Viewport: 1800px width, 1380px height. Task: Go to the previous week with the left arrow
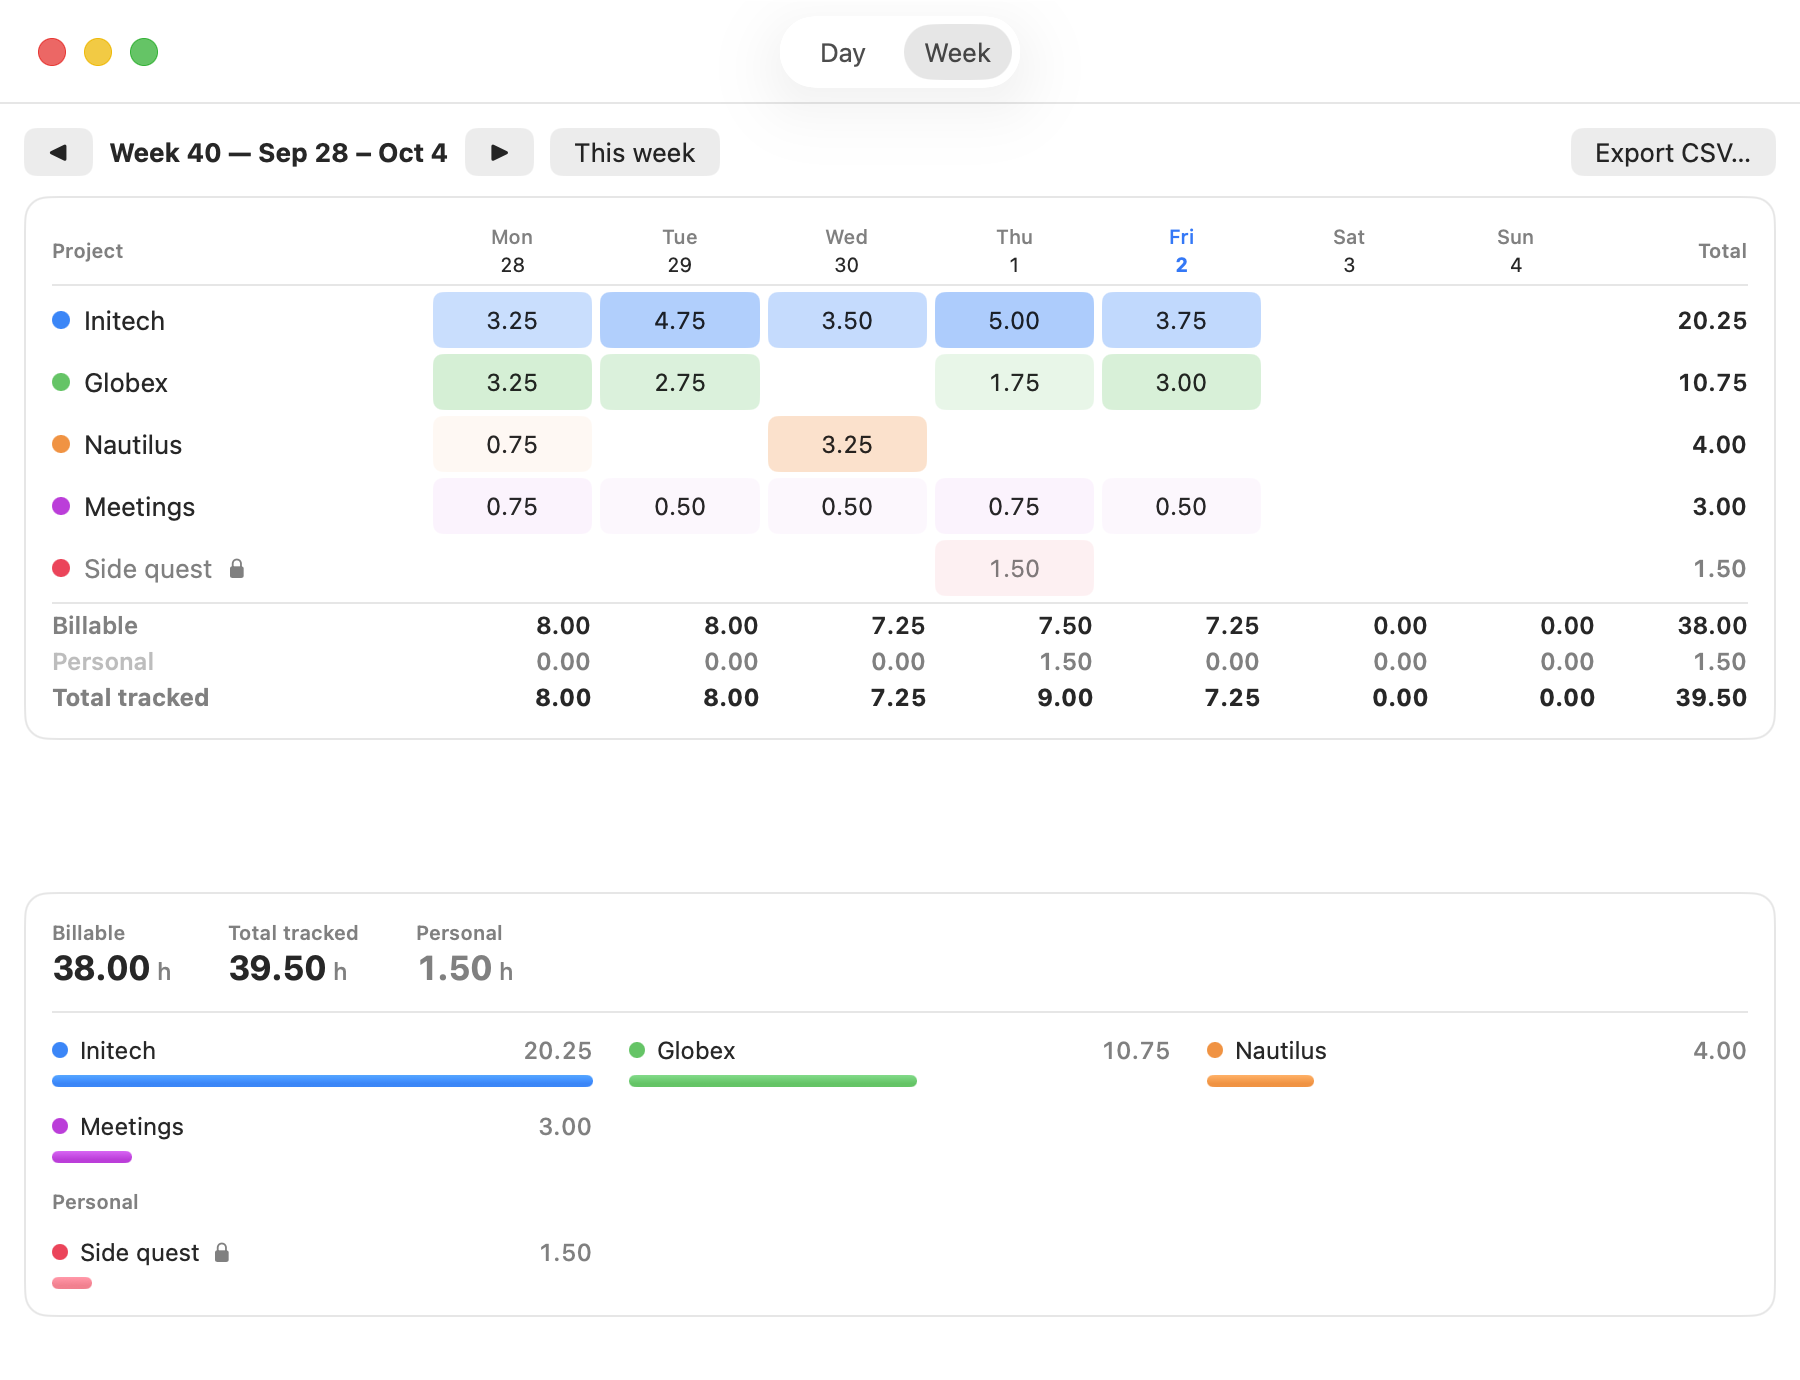pyautogui.click(x=58, y=152)
